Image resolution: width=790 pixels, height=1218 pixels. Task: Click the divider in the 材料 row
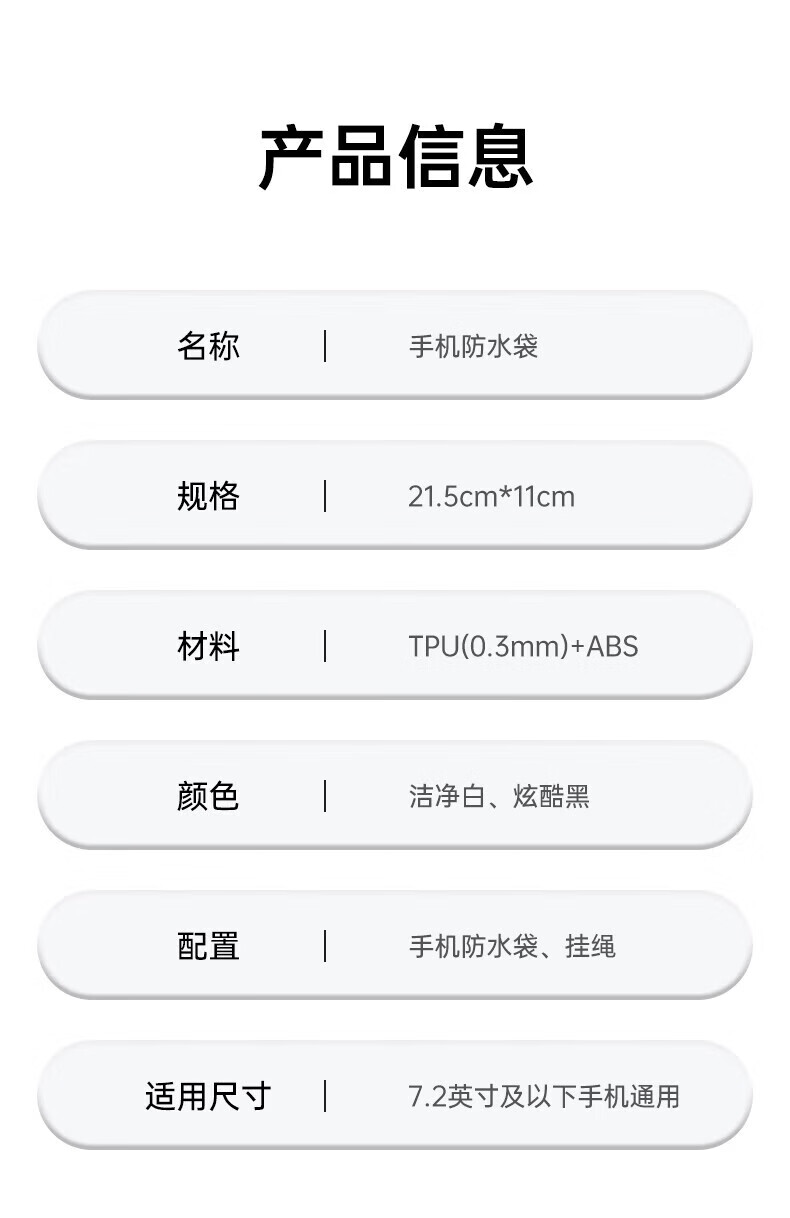point(325,646)
